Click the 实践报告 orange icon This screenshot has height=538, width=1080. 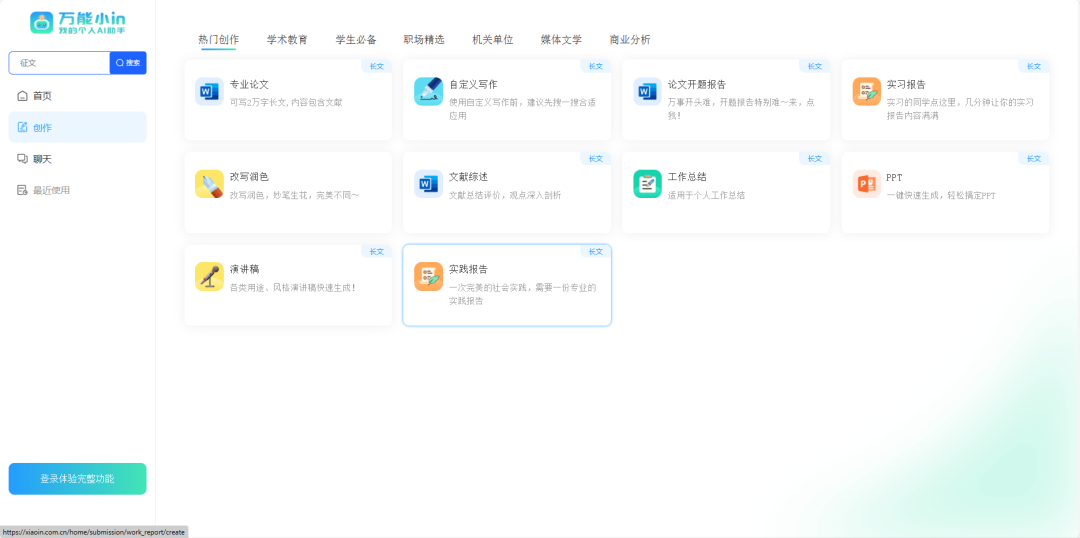428,276
